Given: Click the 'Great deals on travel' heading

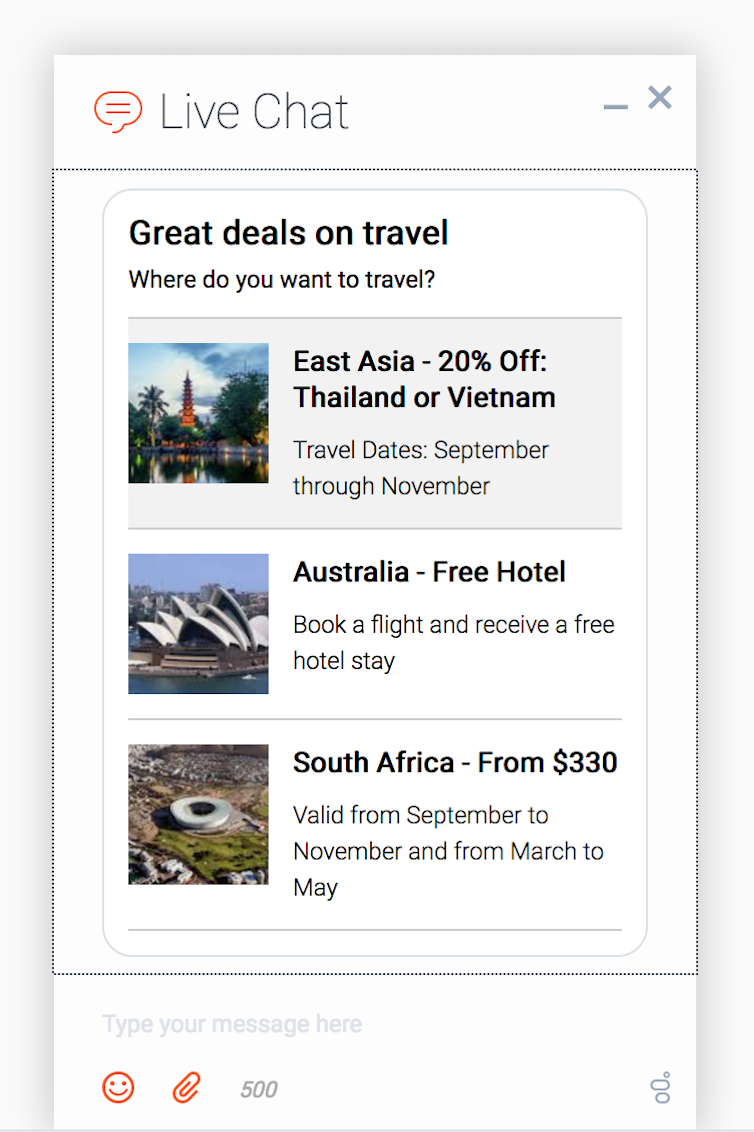Looking at the screenshot, I should pyautogui.click(x=288, y=233).
